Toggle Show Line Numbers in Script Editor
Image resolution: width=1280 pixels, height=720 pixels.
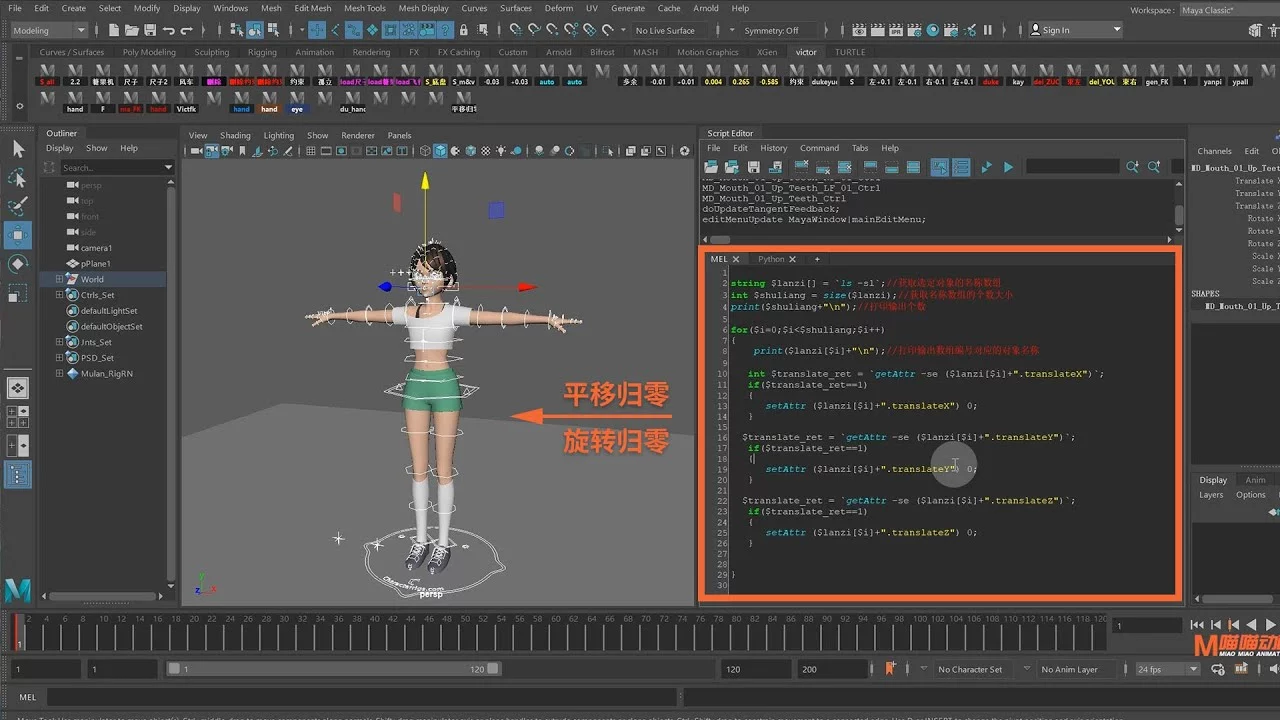(x=961, y=167)
